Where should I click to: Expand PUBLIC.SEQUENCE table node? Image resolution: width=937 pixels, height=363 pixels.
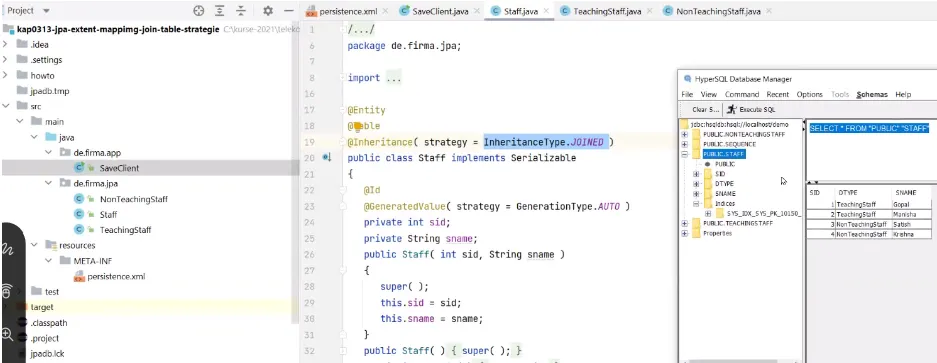(685, 144)
